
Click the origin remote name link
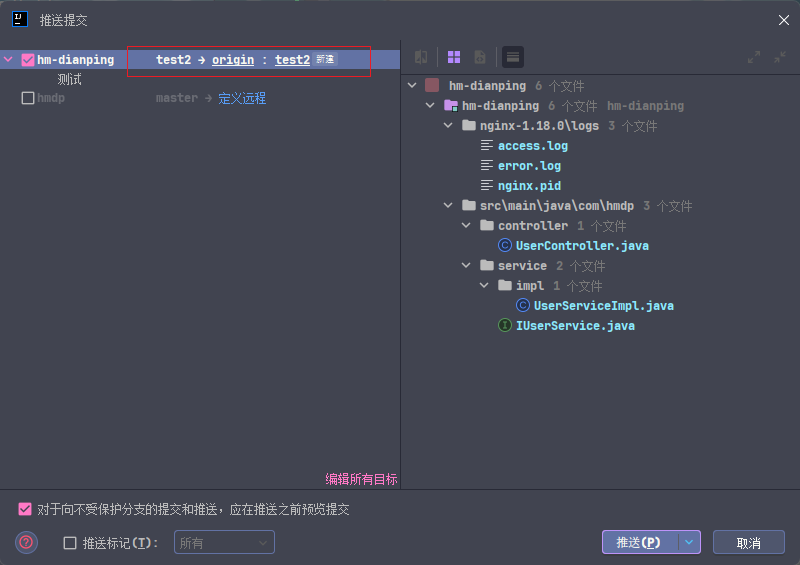[233, 60]
